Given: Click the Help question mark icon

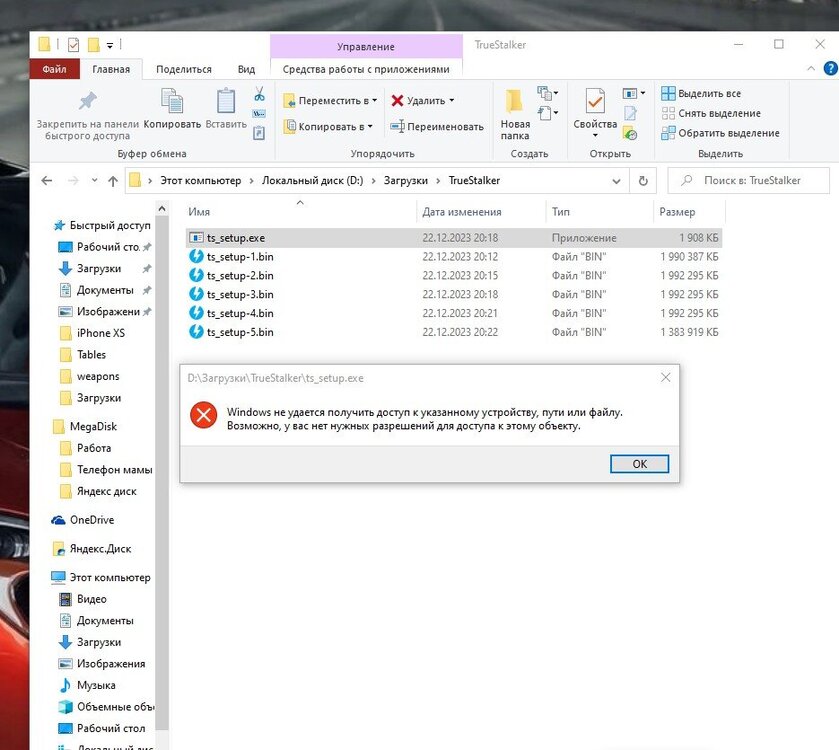Looking at the screenshot, I should click(830, 68).
